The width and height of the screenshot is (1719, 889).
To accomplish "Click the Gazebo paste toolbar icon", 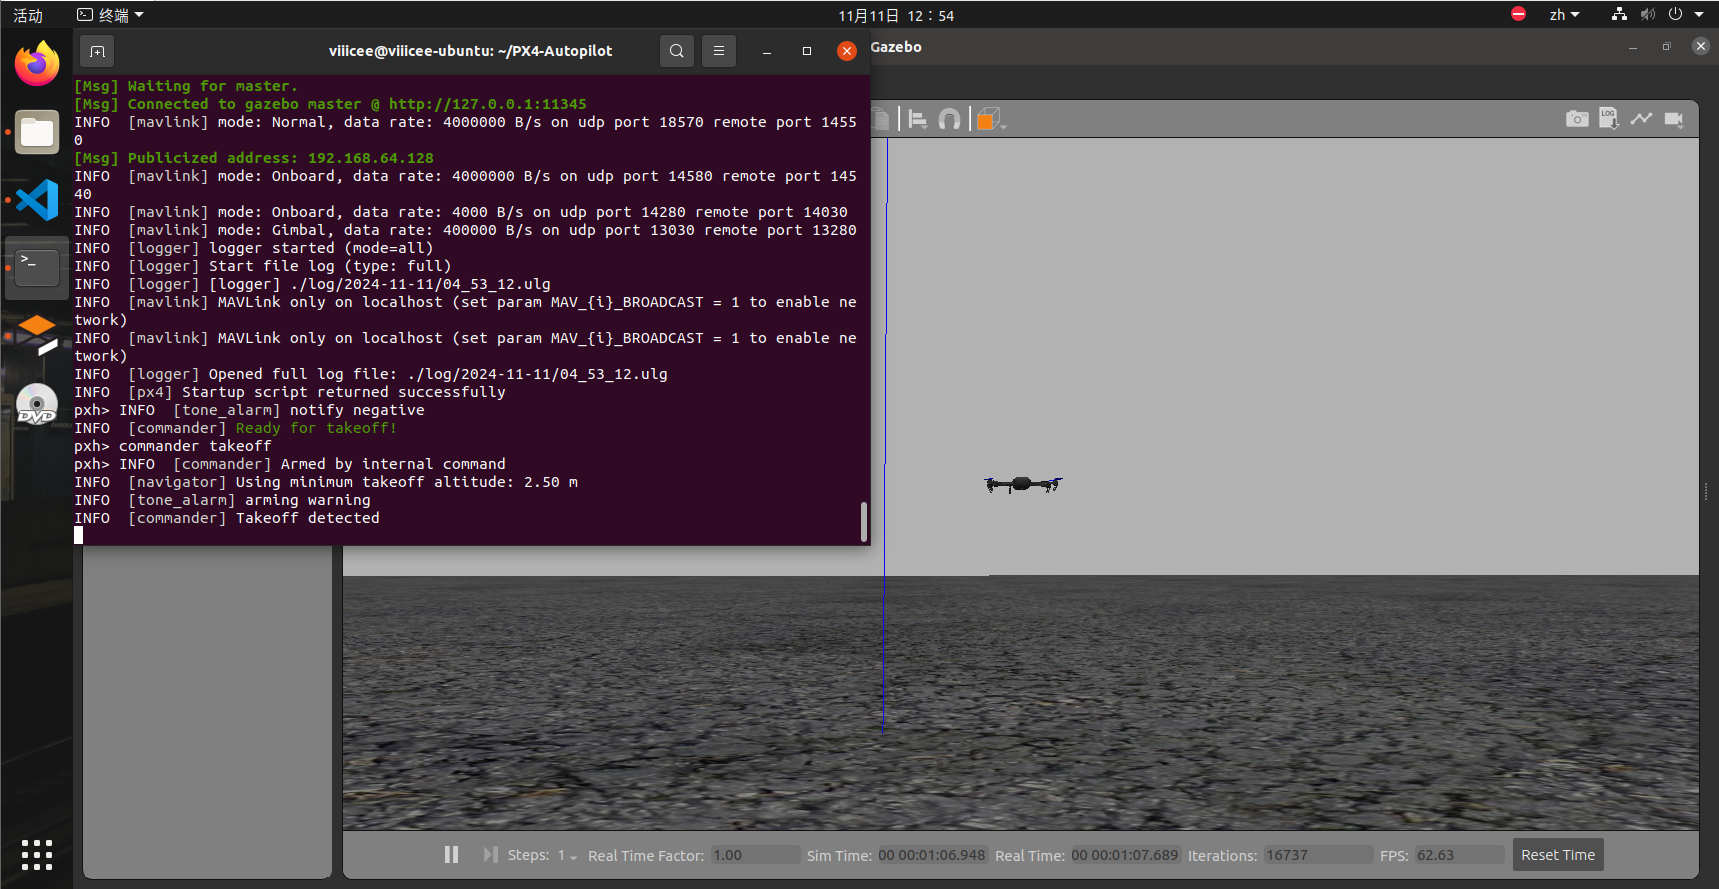I will coord(881,120).
